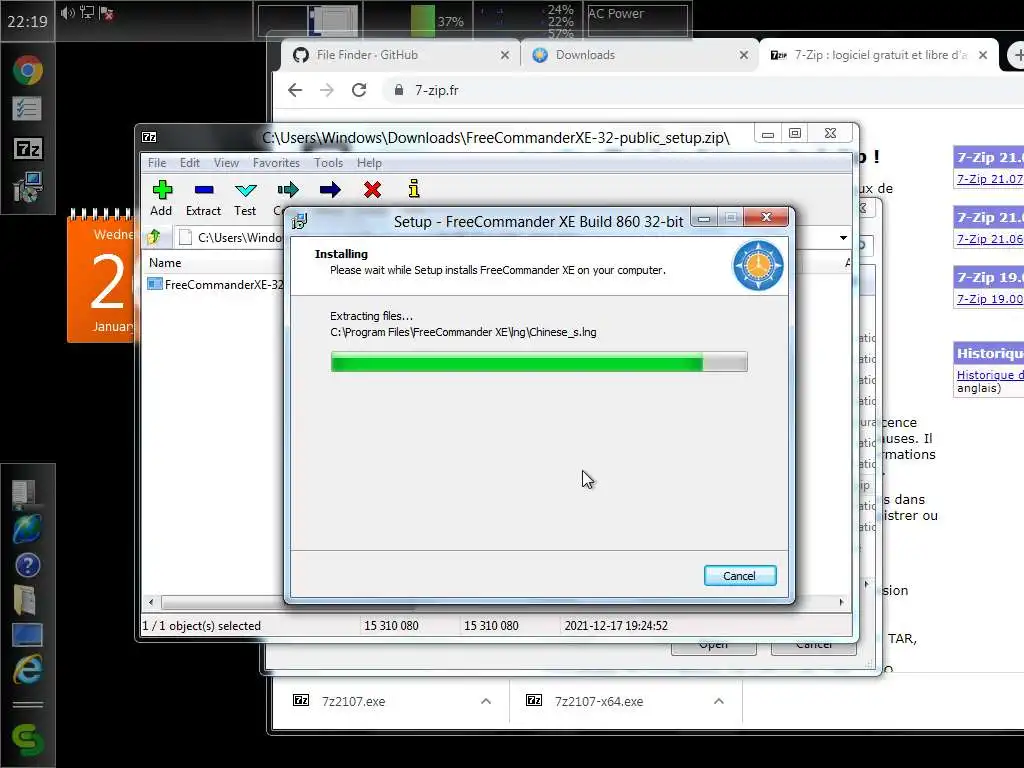The image size is (1024, 768).
Task: Open the Edit menu in 7-Zip
Action: click(x=190, y=163)
